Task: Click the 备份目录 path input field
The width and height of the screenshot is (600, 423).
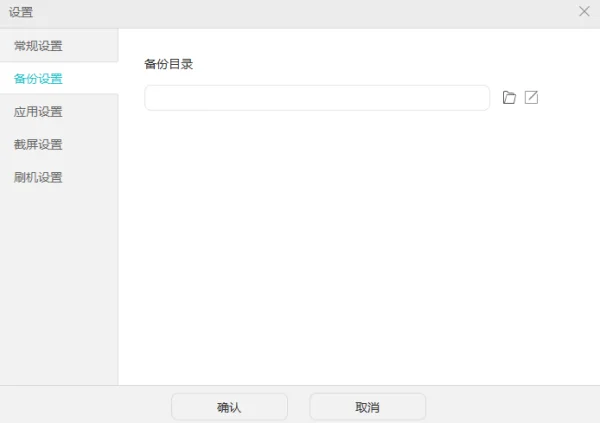Action: [317, 98]
